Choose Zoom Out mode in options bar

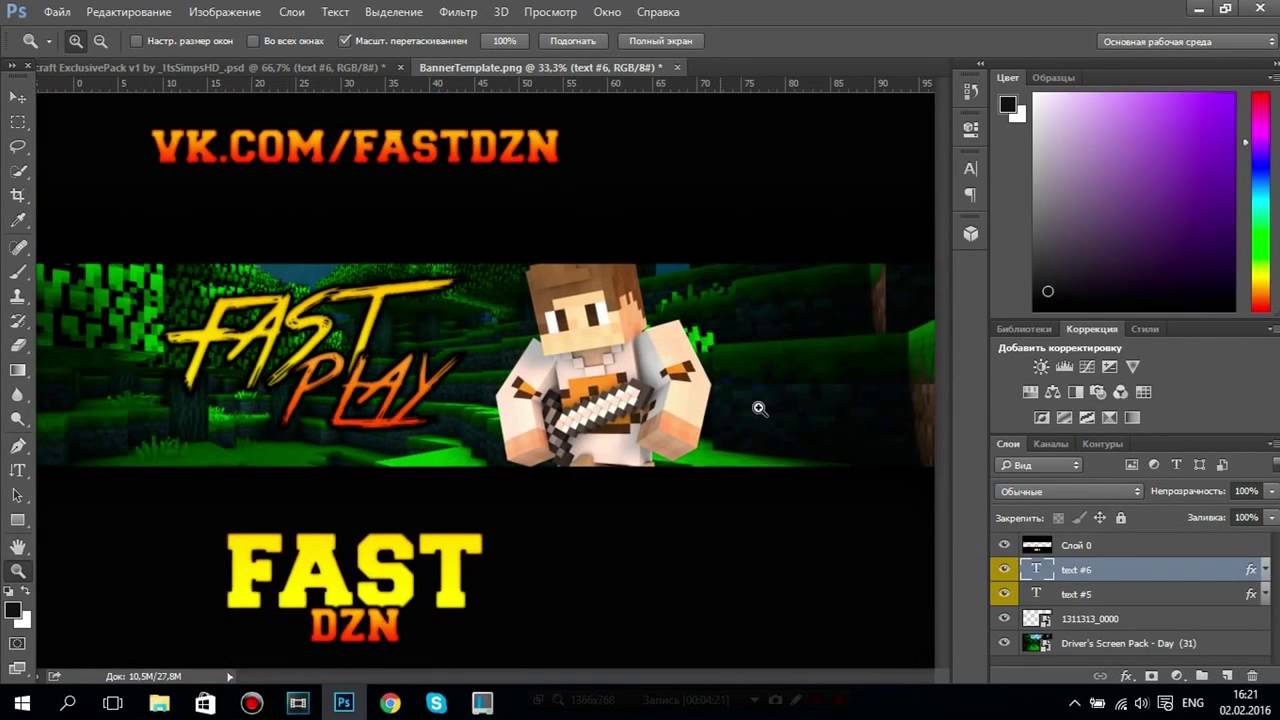[x=100, y=41]
